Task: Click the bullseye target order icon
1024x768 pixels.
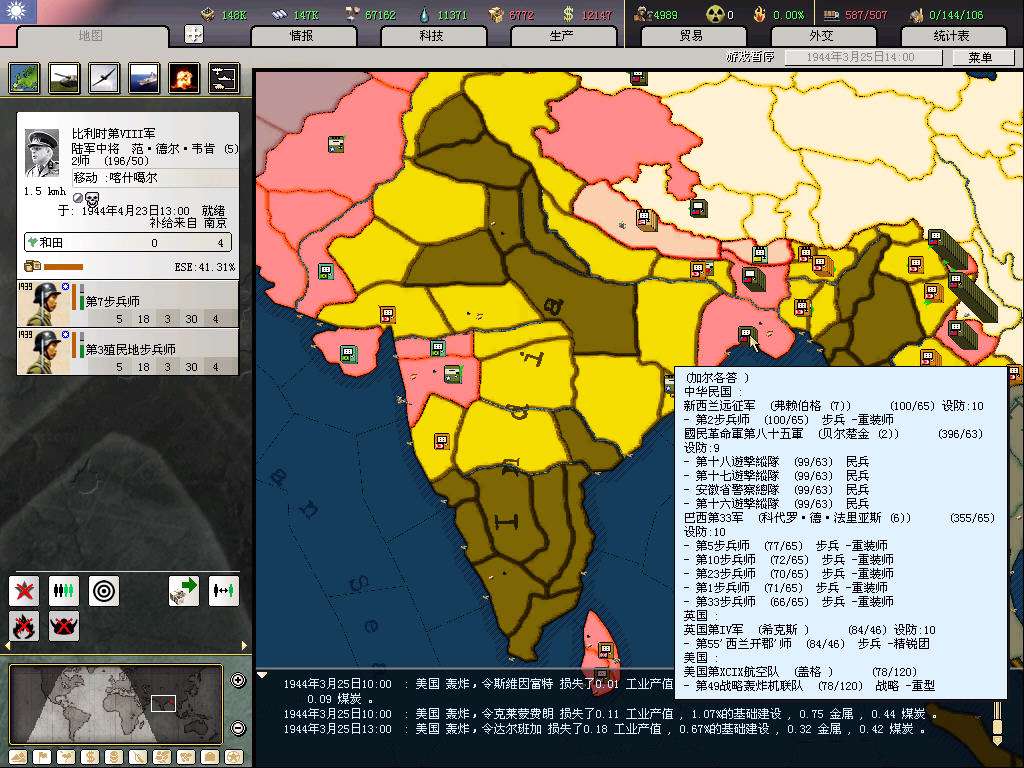Action: click(104, 590)
